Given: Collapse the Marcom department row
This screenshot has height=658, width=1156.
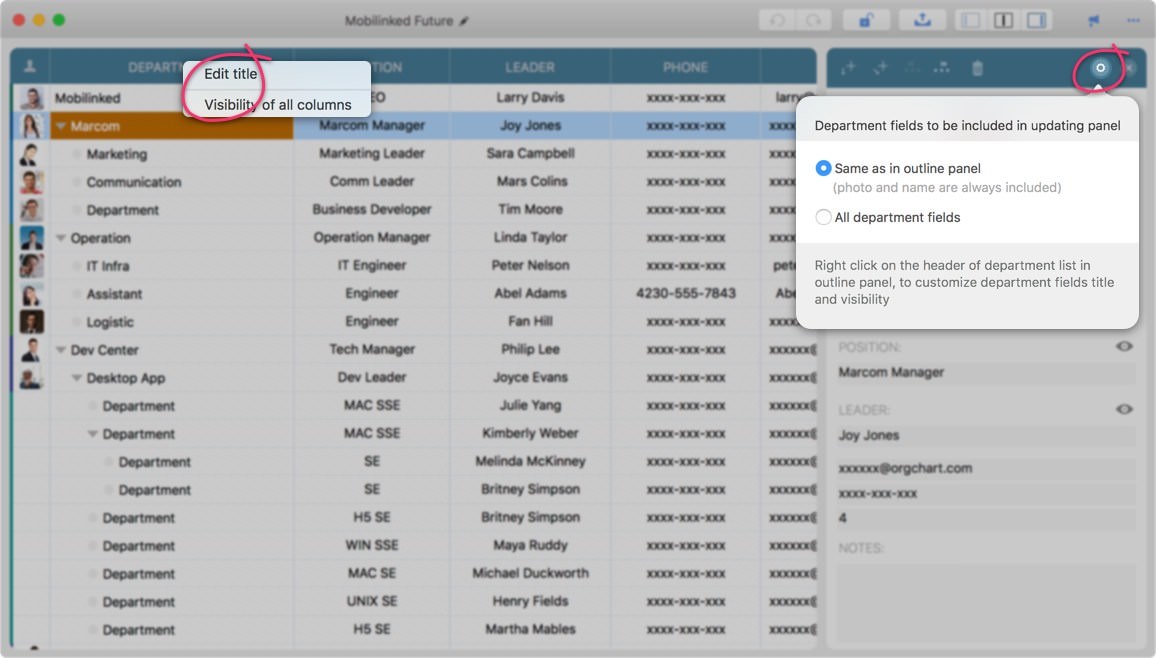Looking at the screenshot, I should [62, 127].
